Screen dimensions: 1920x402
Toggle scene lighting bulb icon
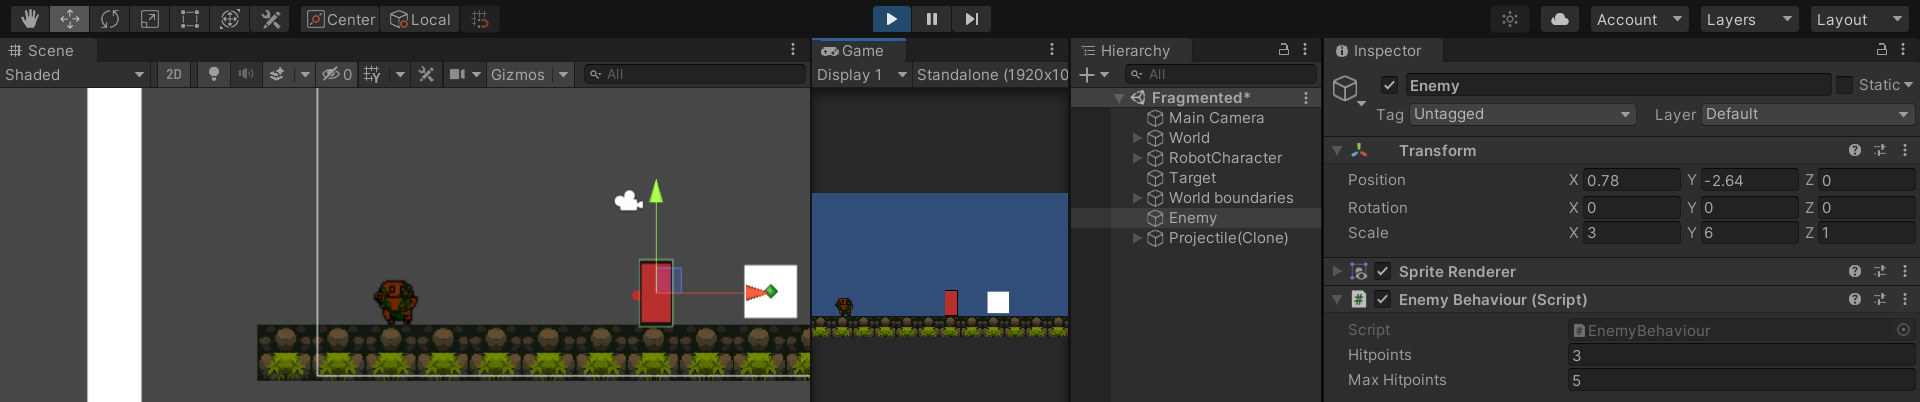tap(213, 74)
